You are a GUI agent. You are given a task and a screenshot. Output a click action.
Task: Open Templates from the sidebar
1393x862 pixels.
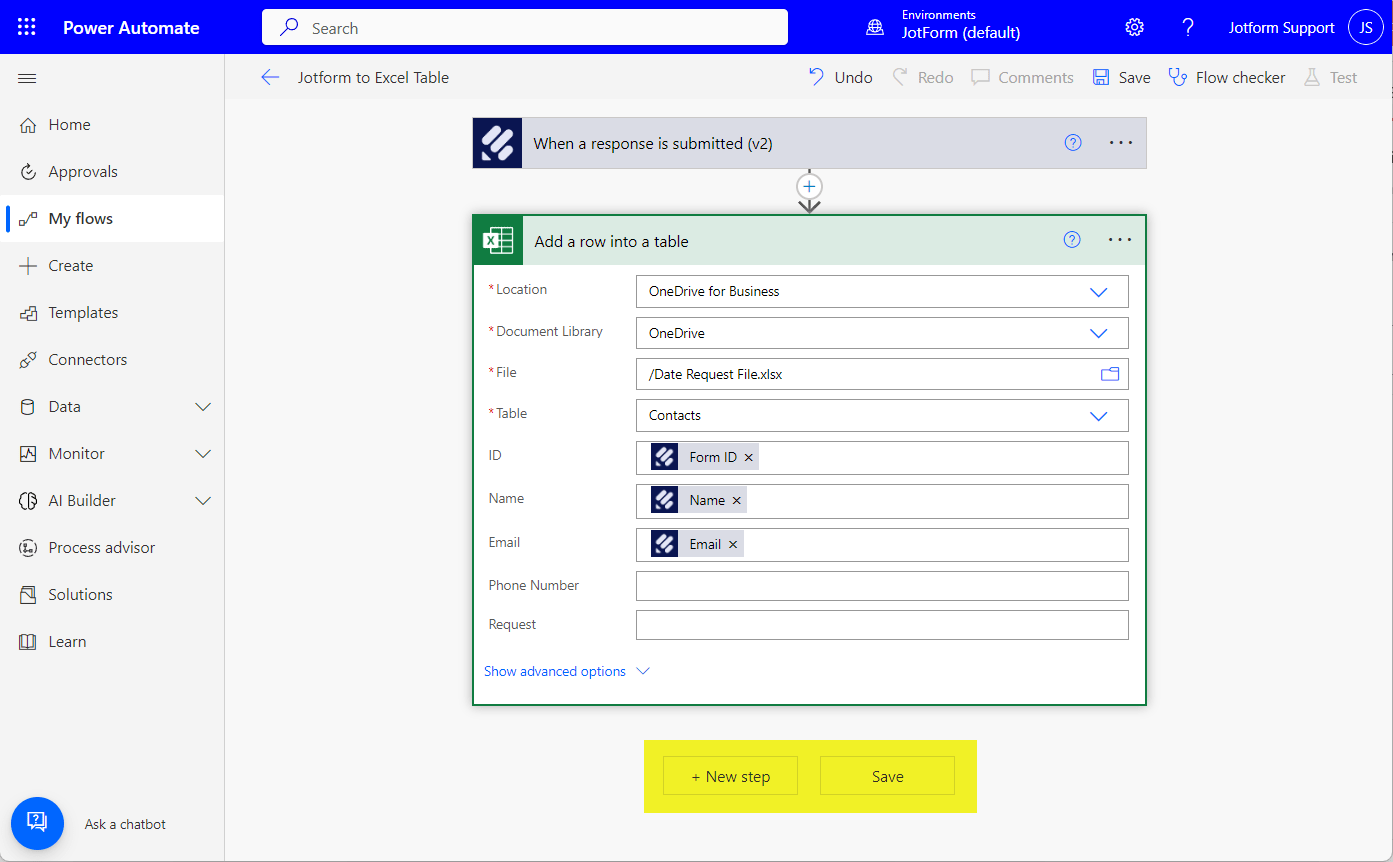pos(83,313)
